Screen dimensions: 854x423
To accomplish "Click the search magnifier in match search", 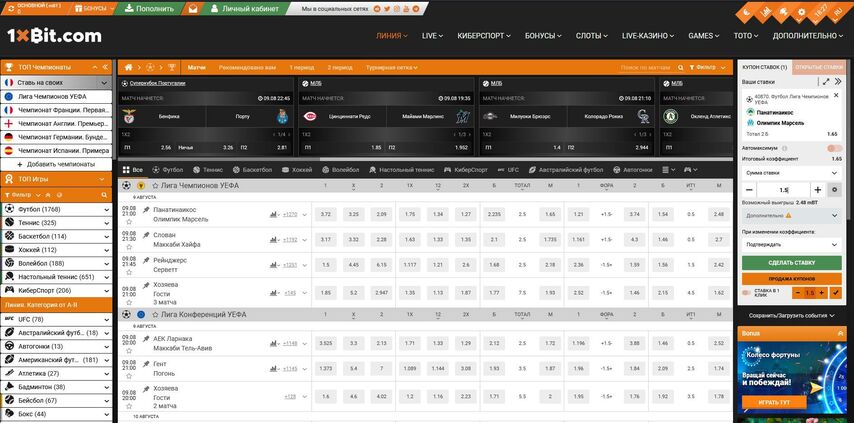I will [x=681, y=68].
